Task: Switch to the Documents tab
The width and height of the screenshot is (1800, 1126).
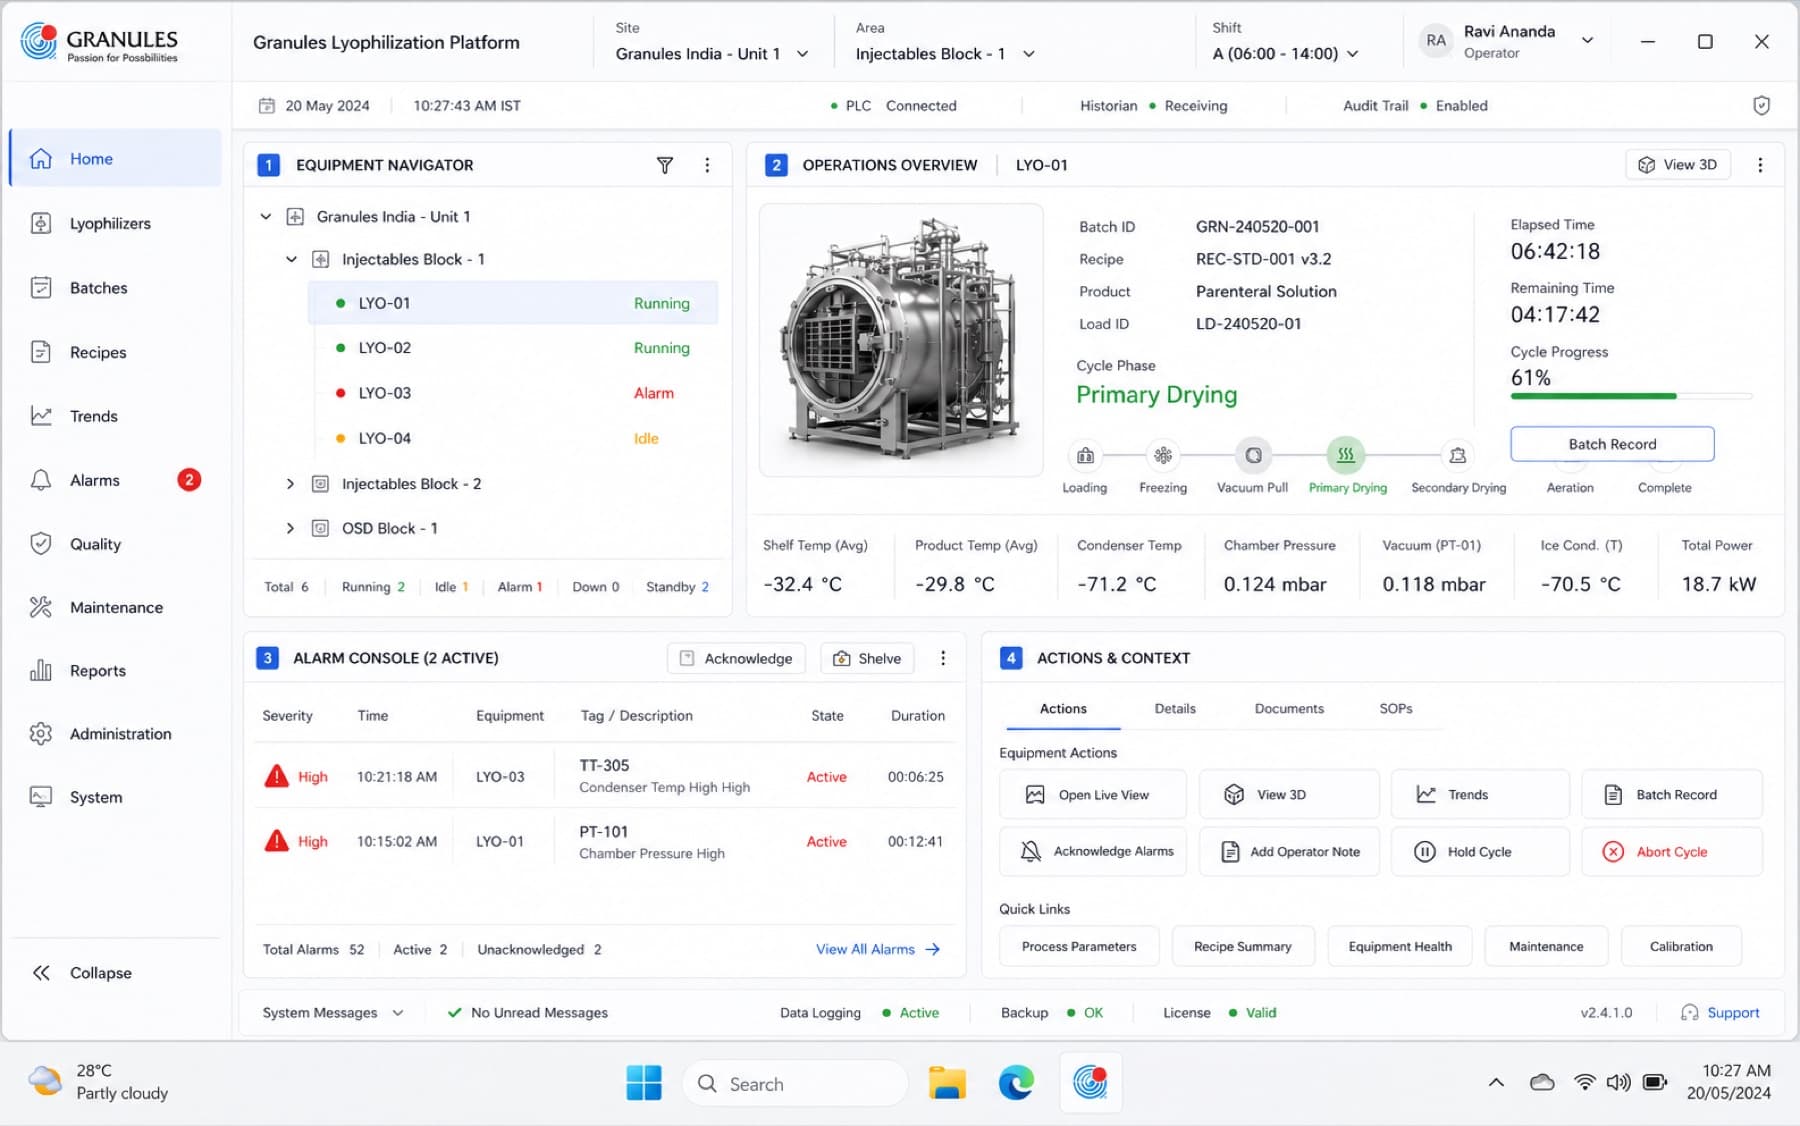Action: pos(1289,708)
